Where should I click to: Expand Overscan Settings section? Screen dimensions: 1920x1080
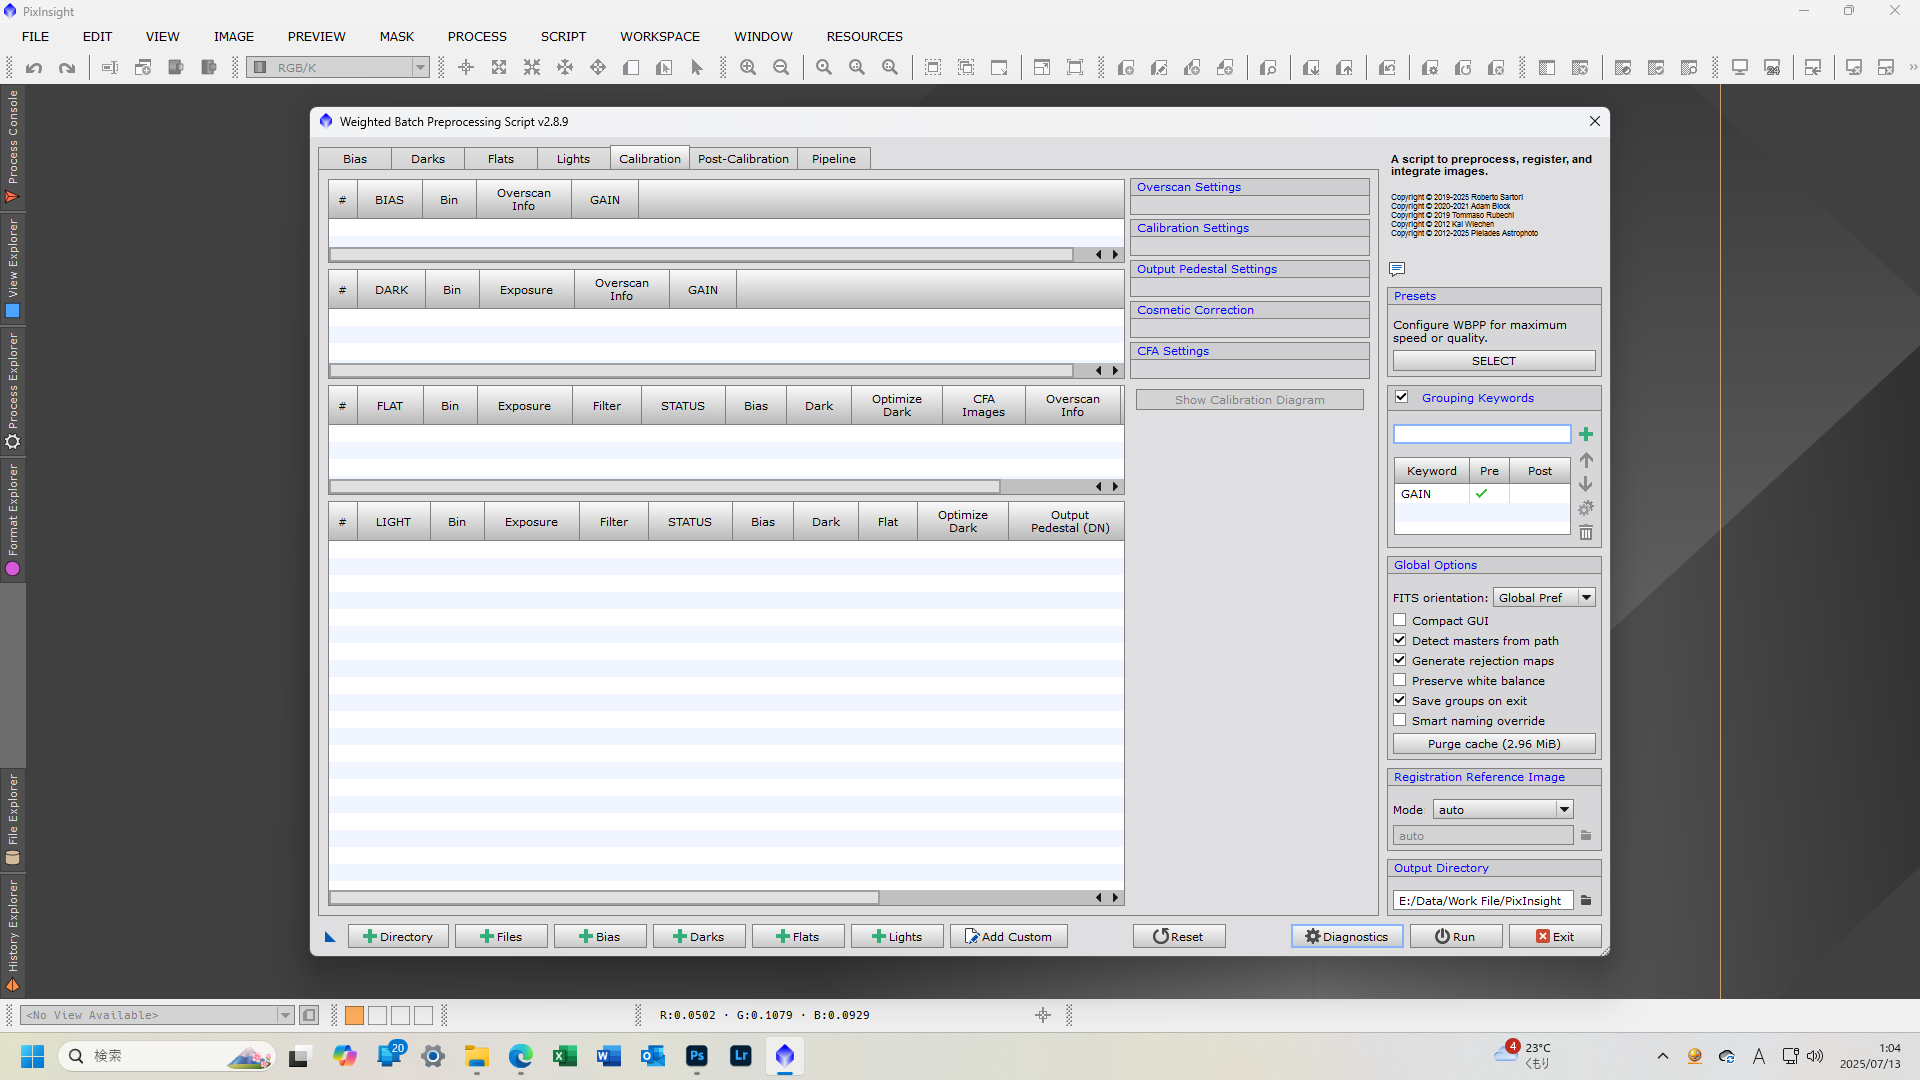[x=1250, y=187]
